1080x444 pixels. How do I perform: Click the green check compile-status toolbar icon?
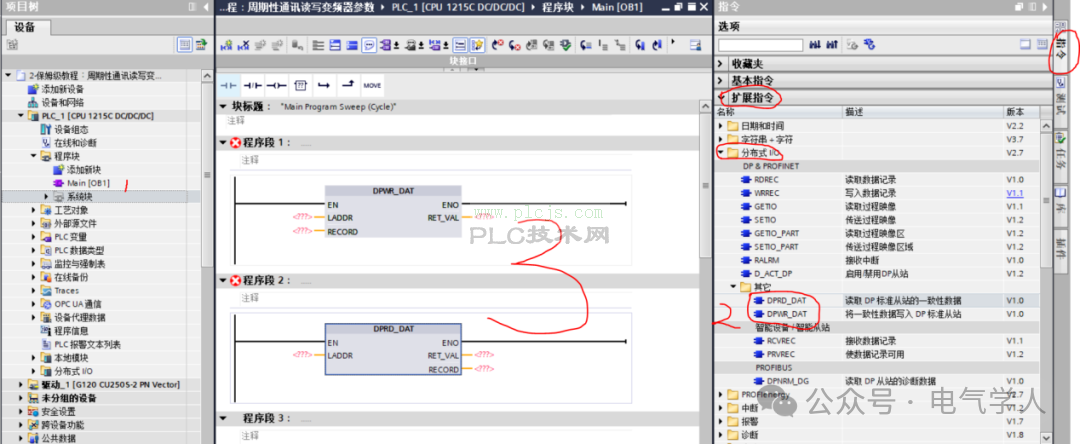566,45
